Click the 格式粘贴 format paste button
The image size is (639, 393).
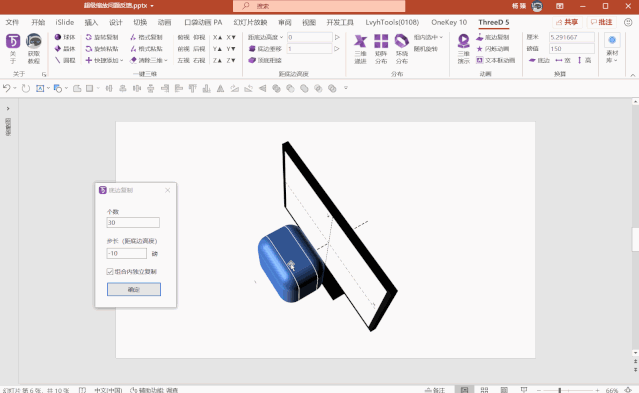click(146, 49)
